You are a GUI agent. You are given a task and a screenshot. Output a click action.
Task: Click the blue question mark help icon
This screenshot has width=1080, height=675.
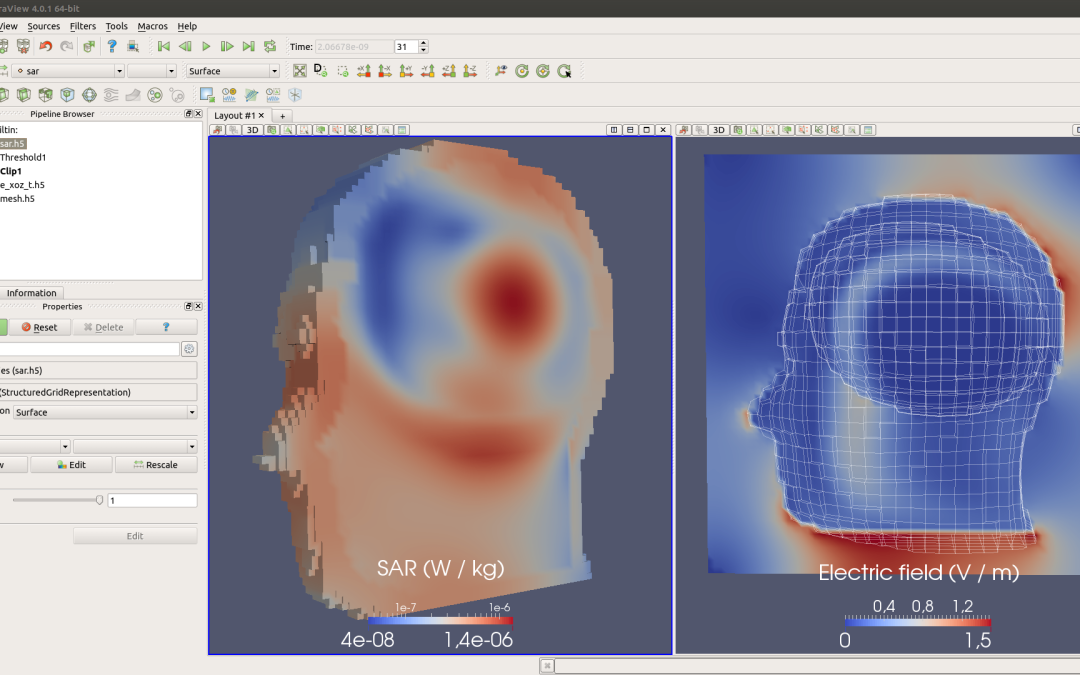pos(112,47)
